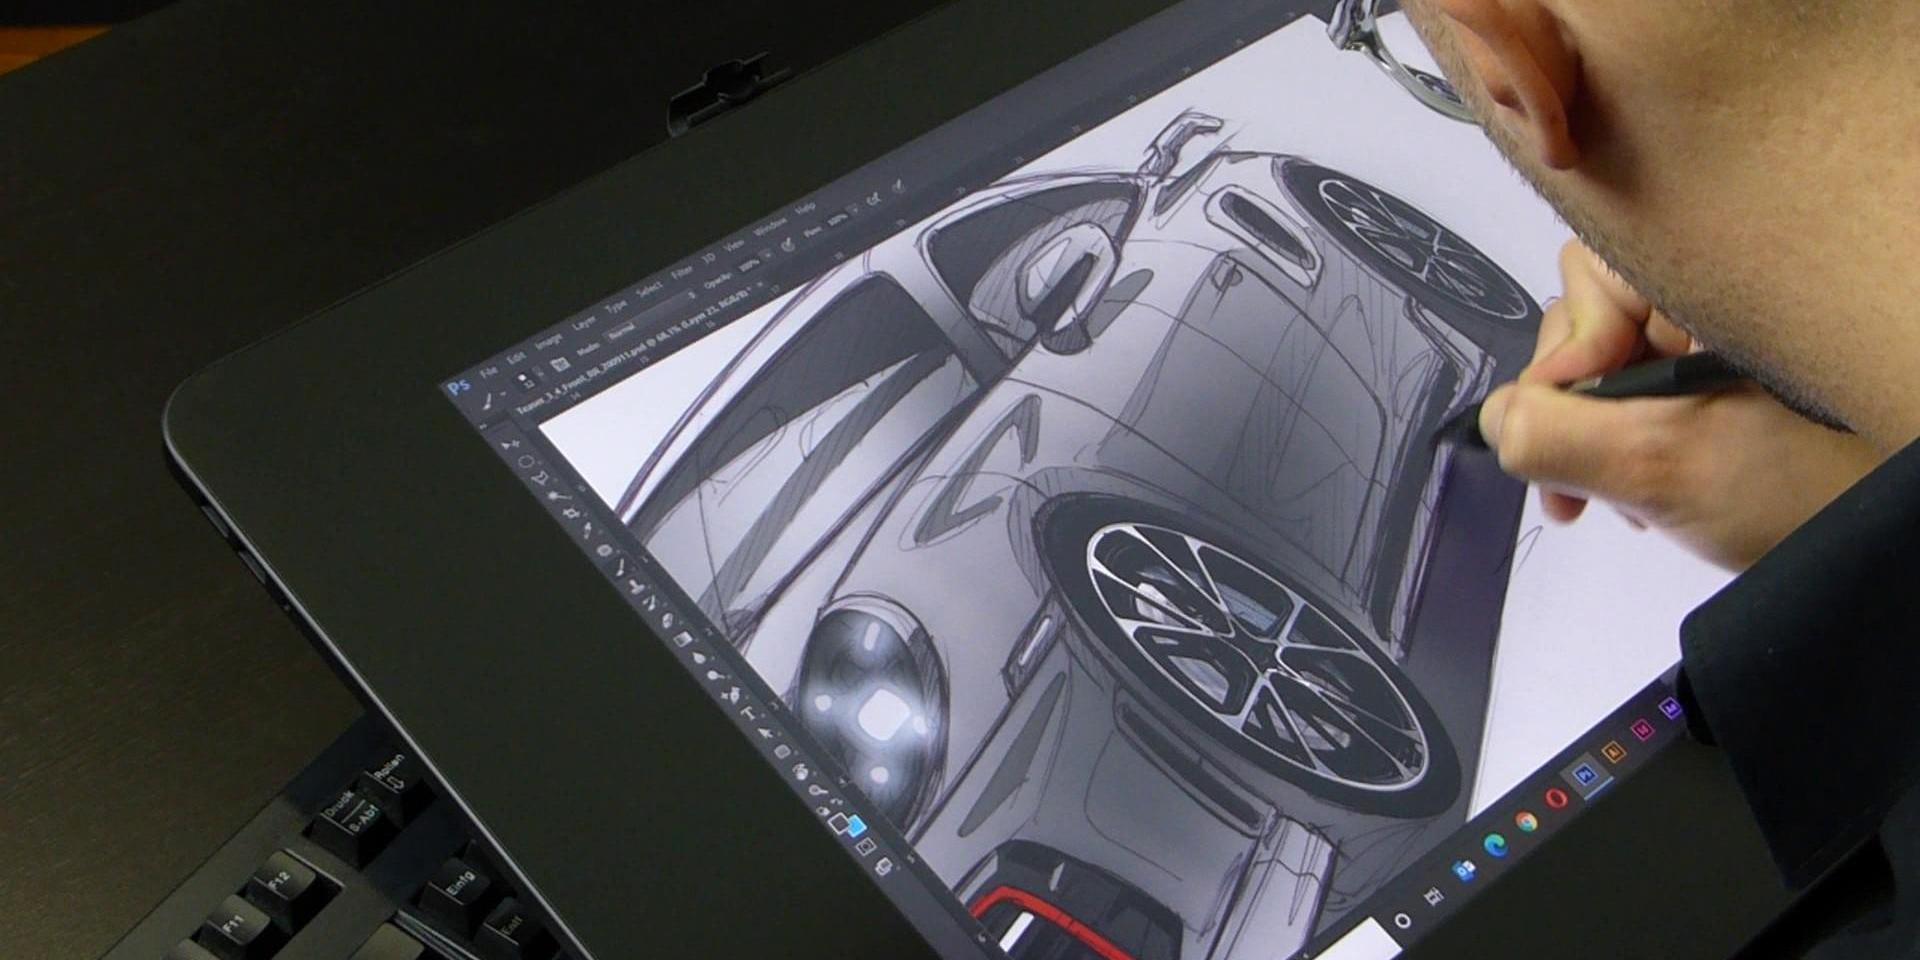Open the brush tool preset picker
1920x960 pixels.
[491, 399]
